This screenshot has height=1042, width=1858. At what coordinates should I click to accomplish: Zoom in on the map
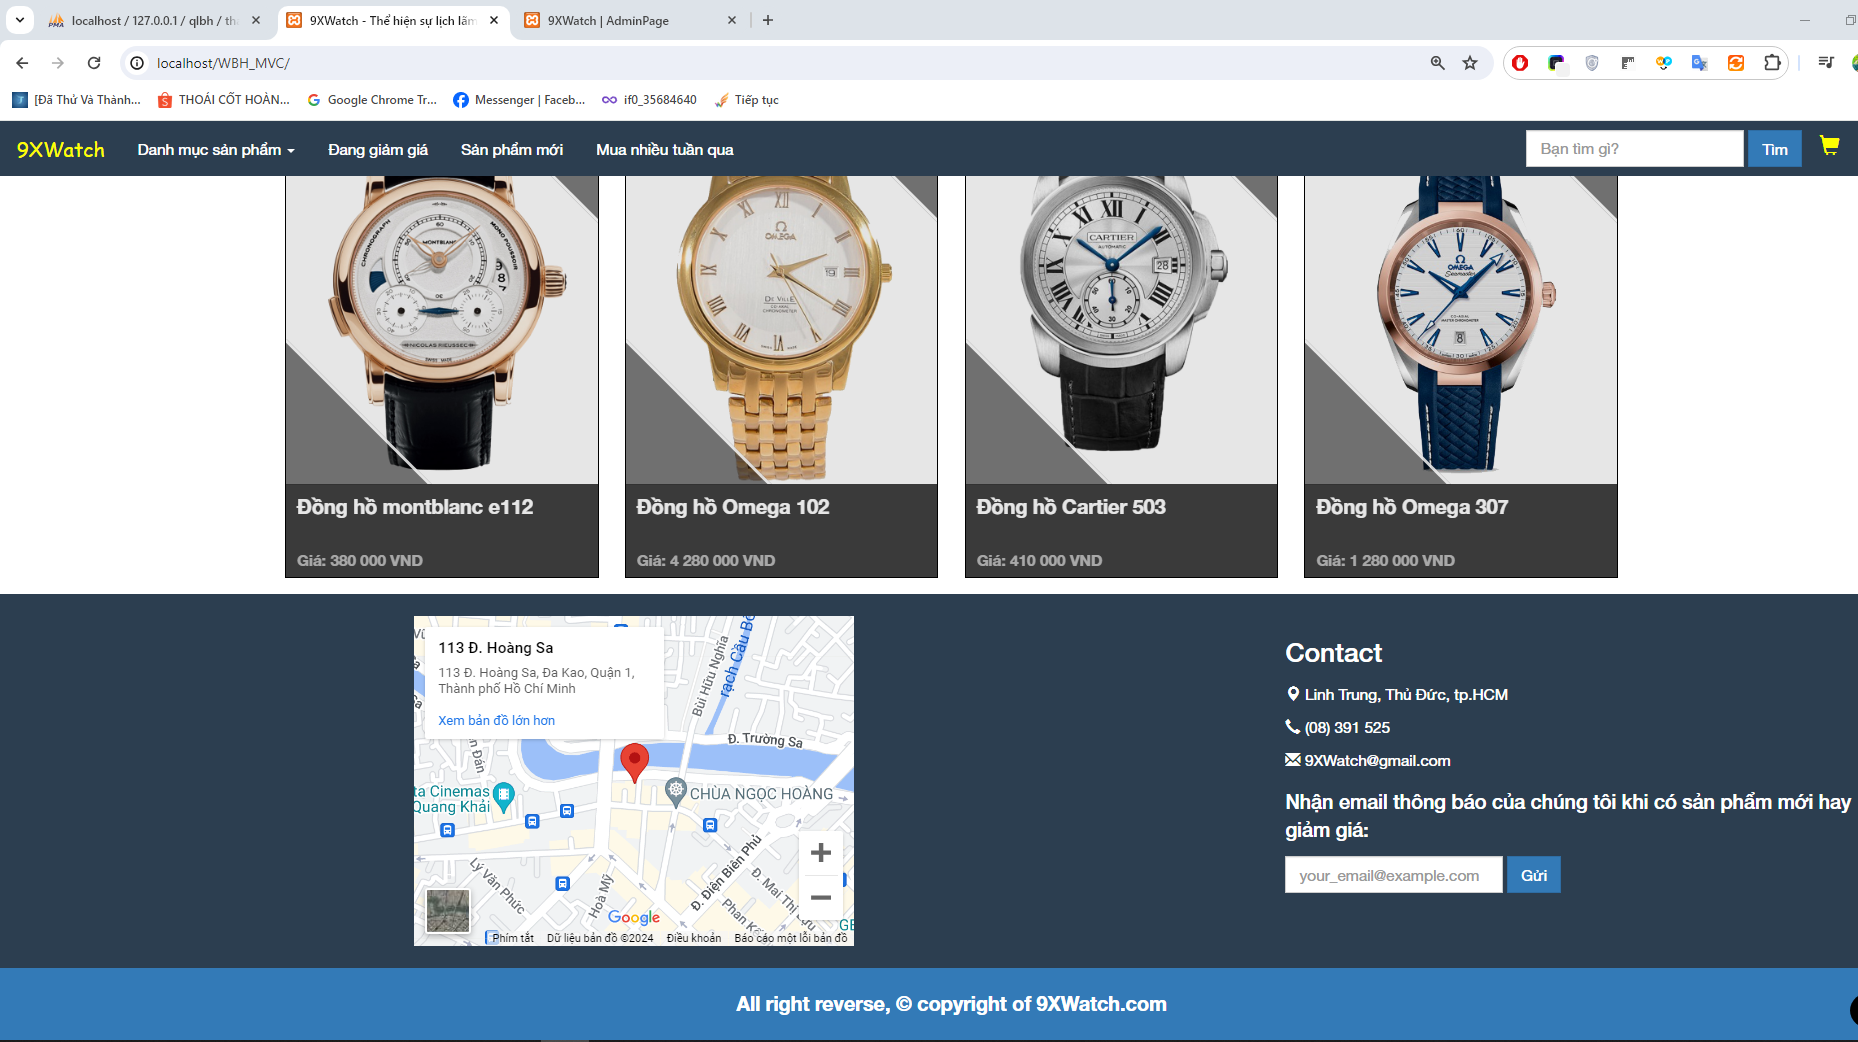821,853
